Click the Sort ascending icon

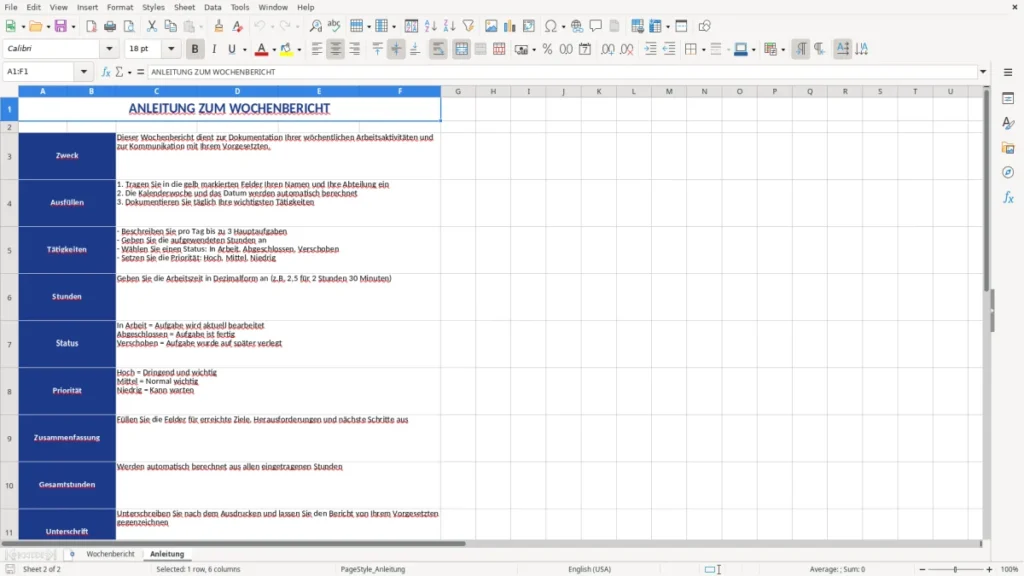[x=430, y=26]
